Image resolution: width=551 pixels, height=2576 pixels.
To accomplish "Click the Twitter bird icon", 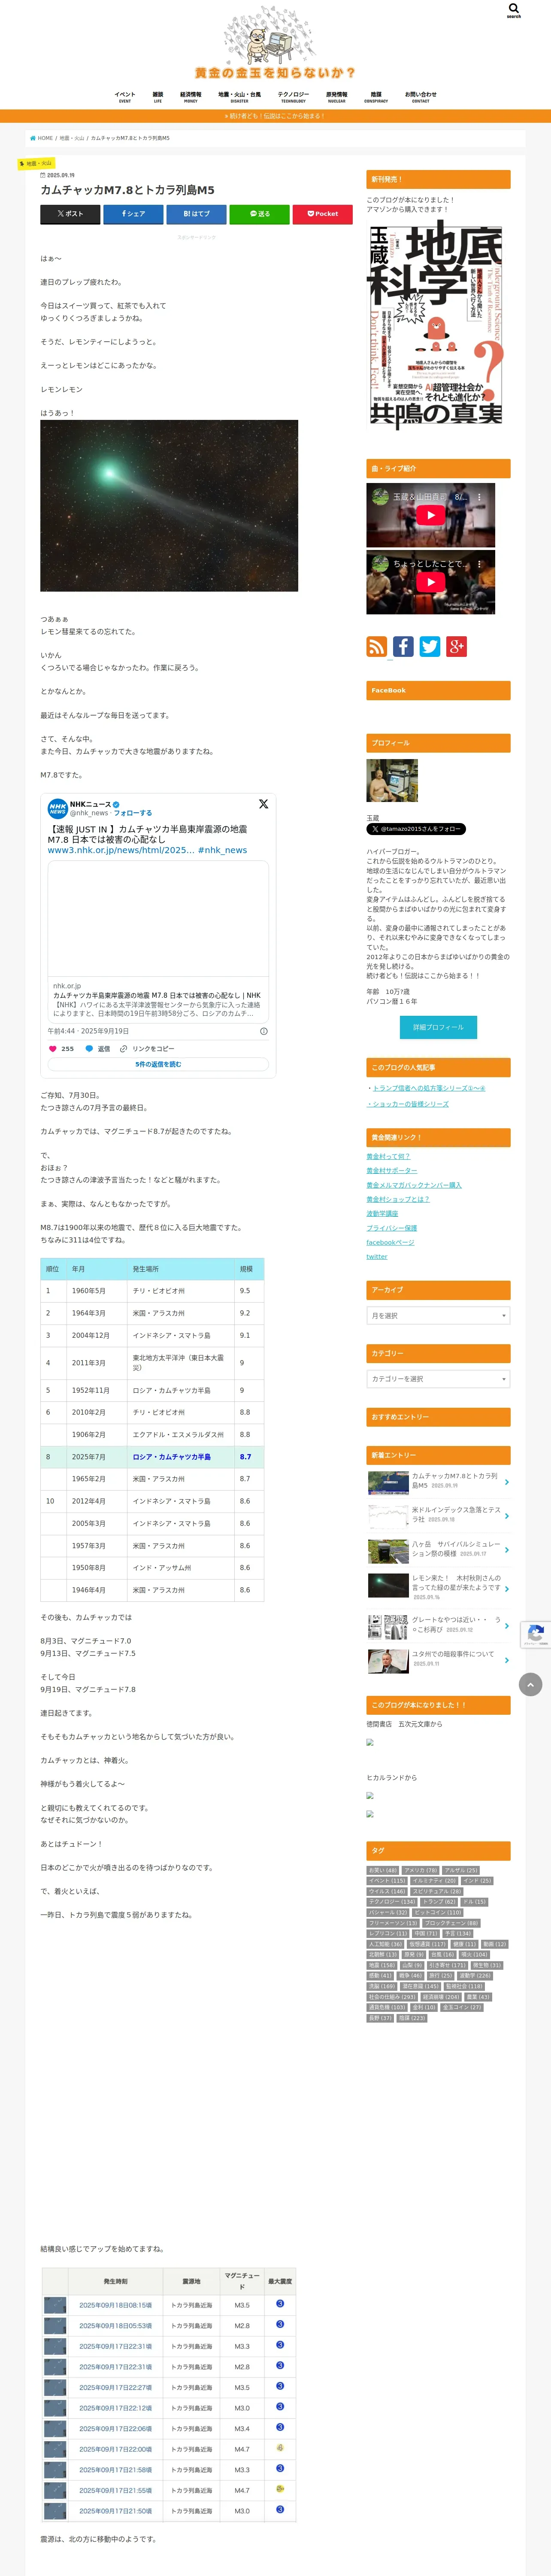I will (x=430, y=646).
